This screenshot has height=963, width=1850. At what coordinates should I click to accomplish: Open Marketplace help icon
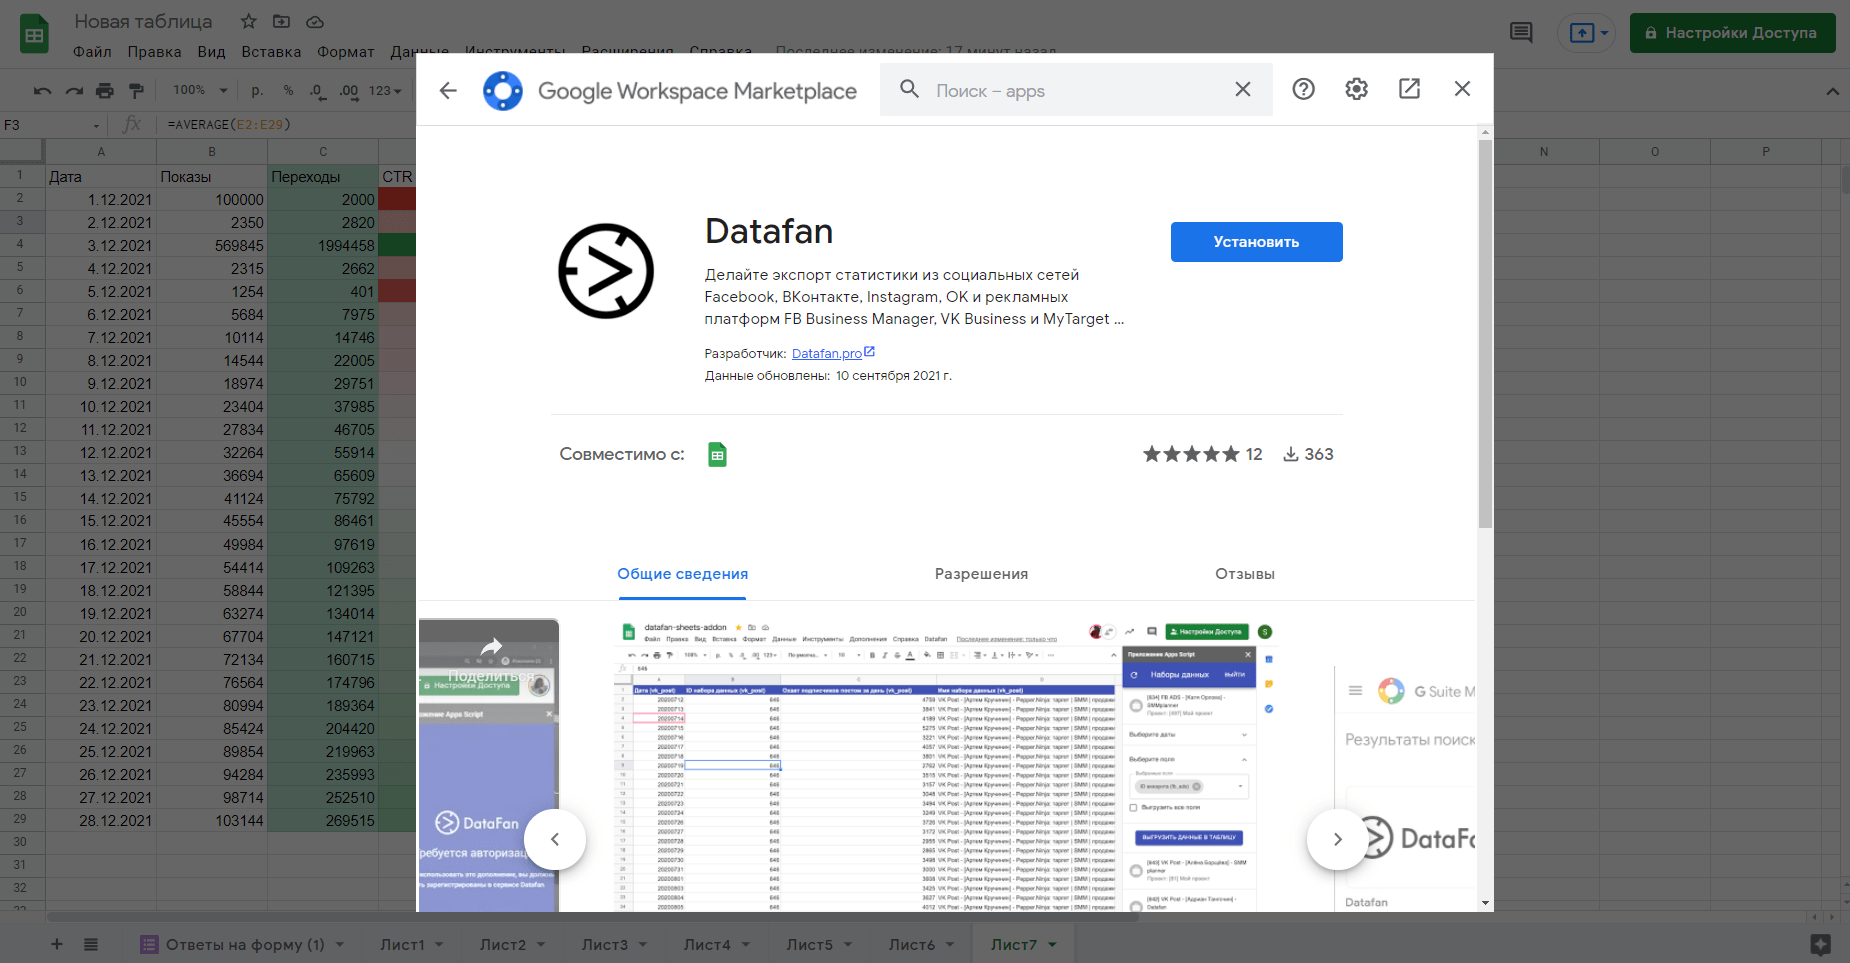point(1303,89)
